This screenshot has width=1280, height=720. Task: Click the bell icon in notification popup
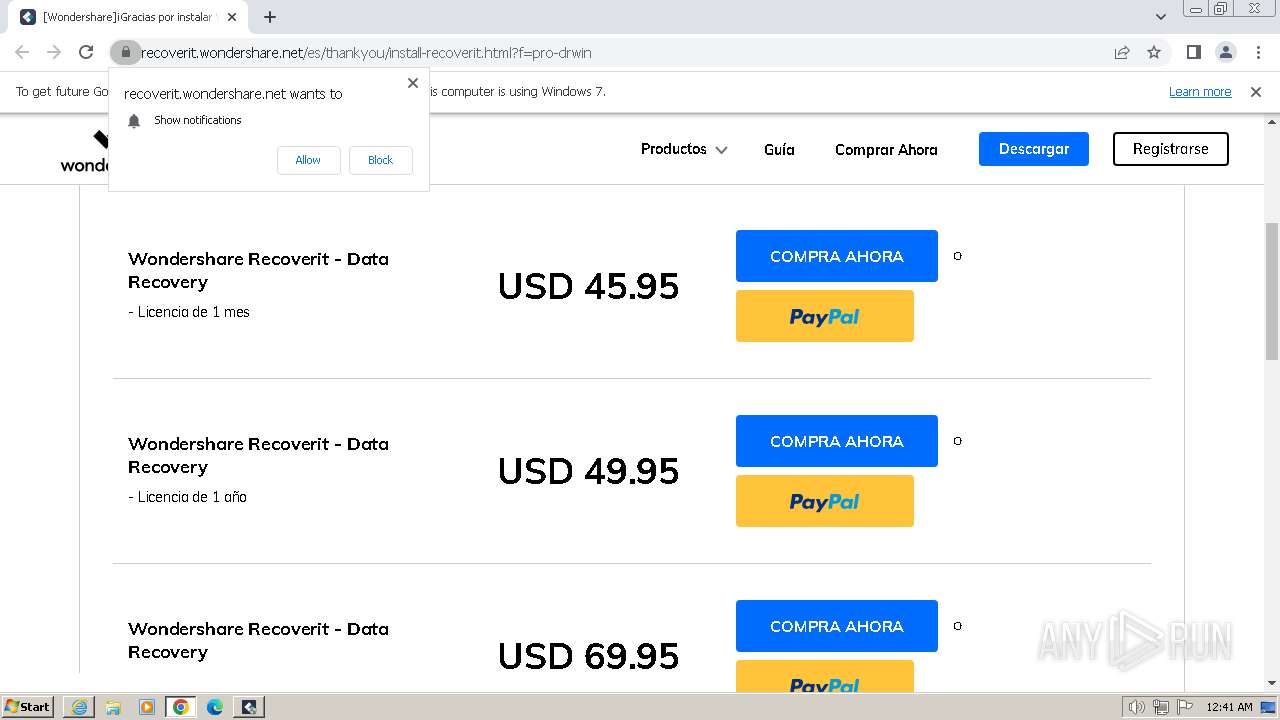[x=134, y=121]
